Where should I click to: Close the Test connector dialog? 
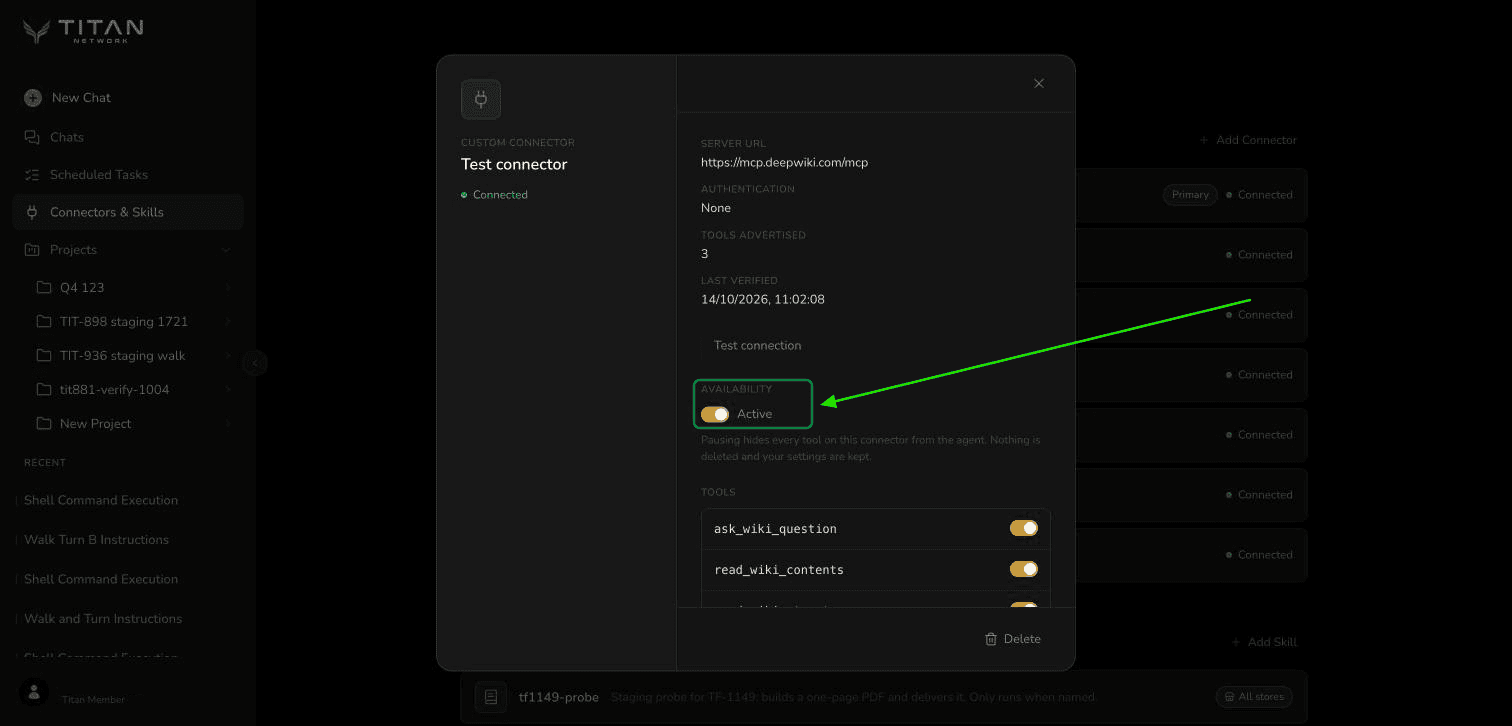(1039, 83)
